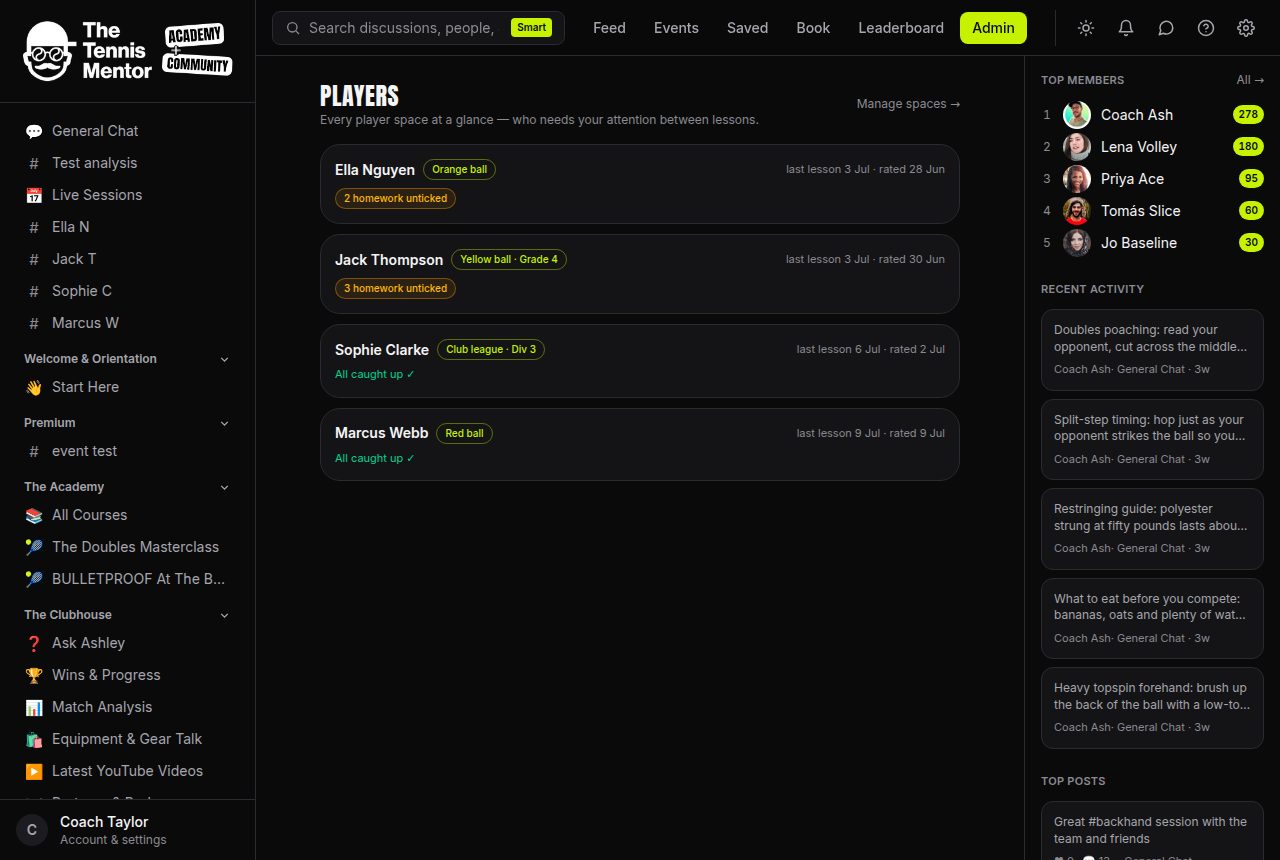1280x860 pixels.
Task: Click the Latest YouTube Videos play icon
Action: 34,771
